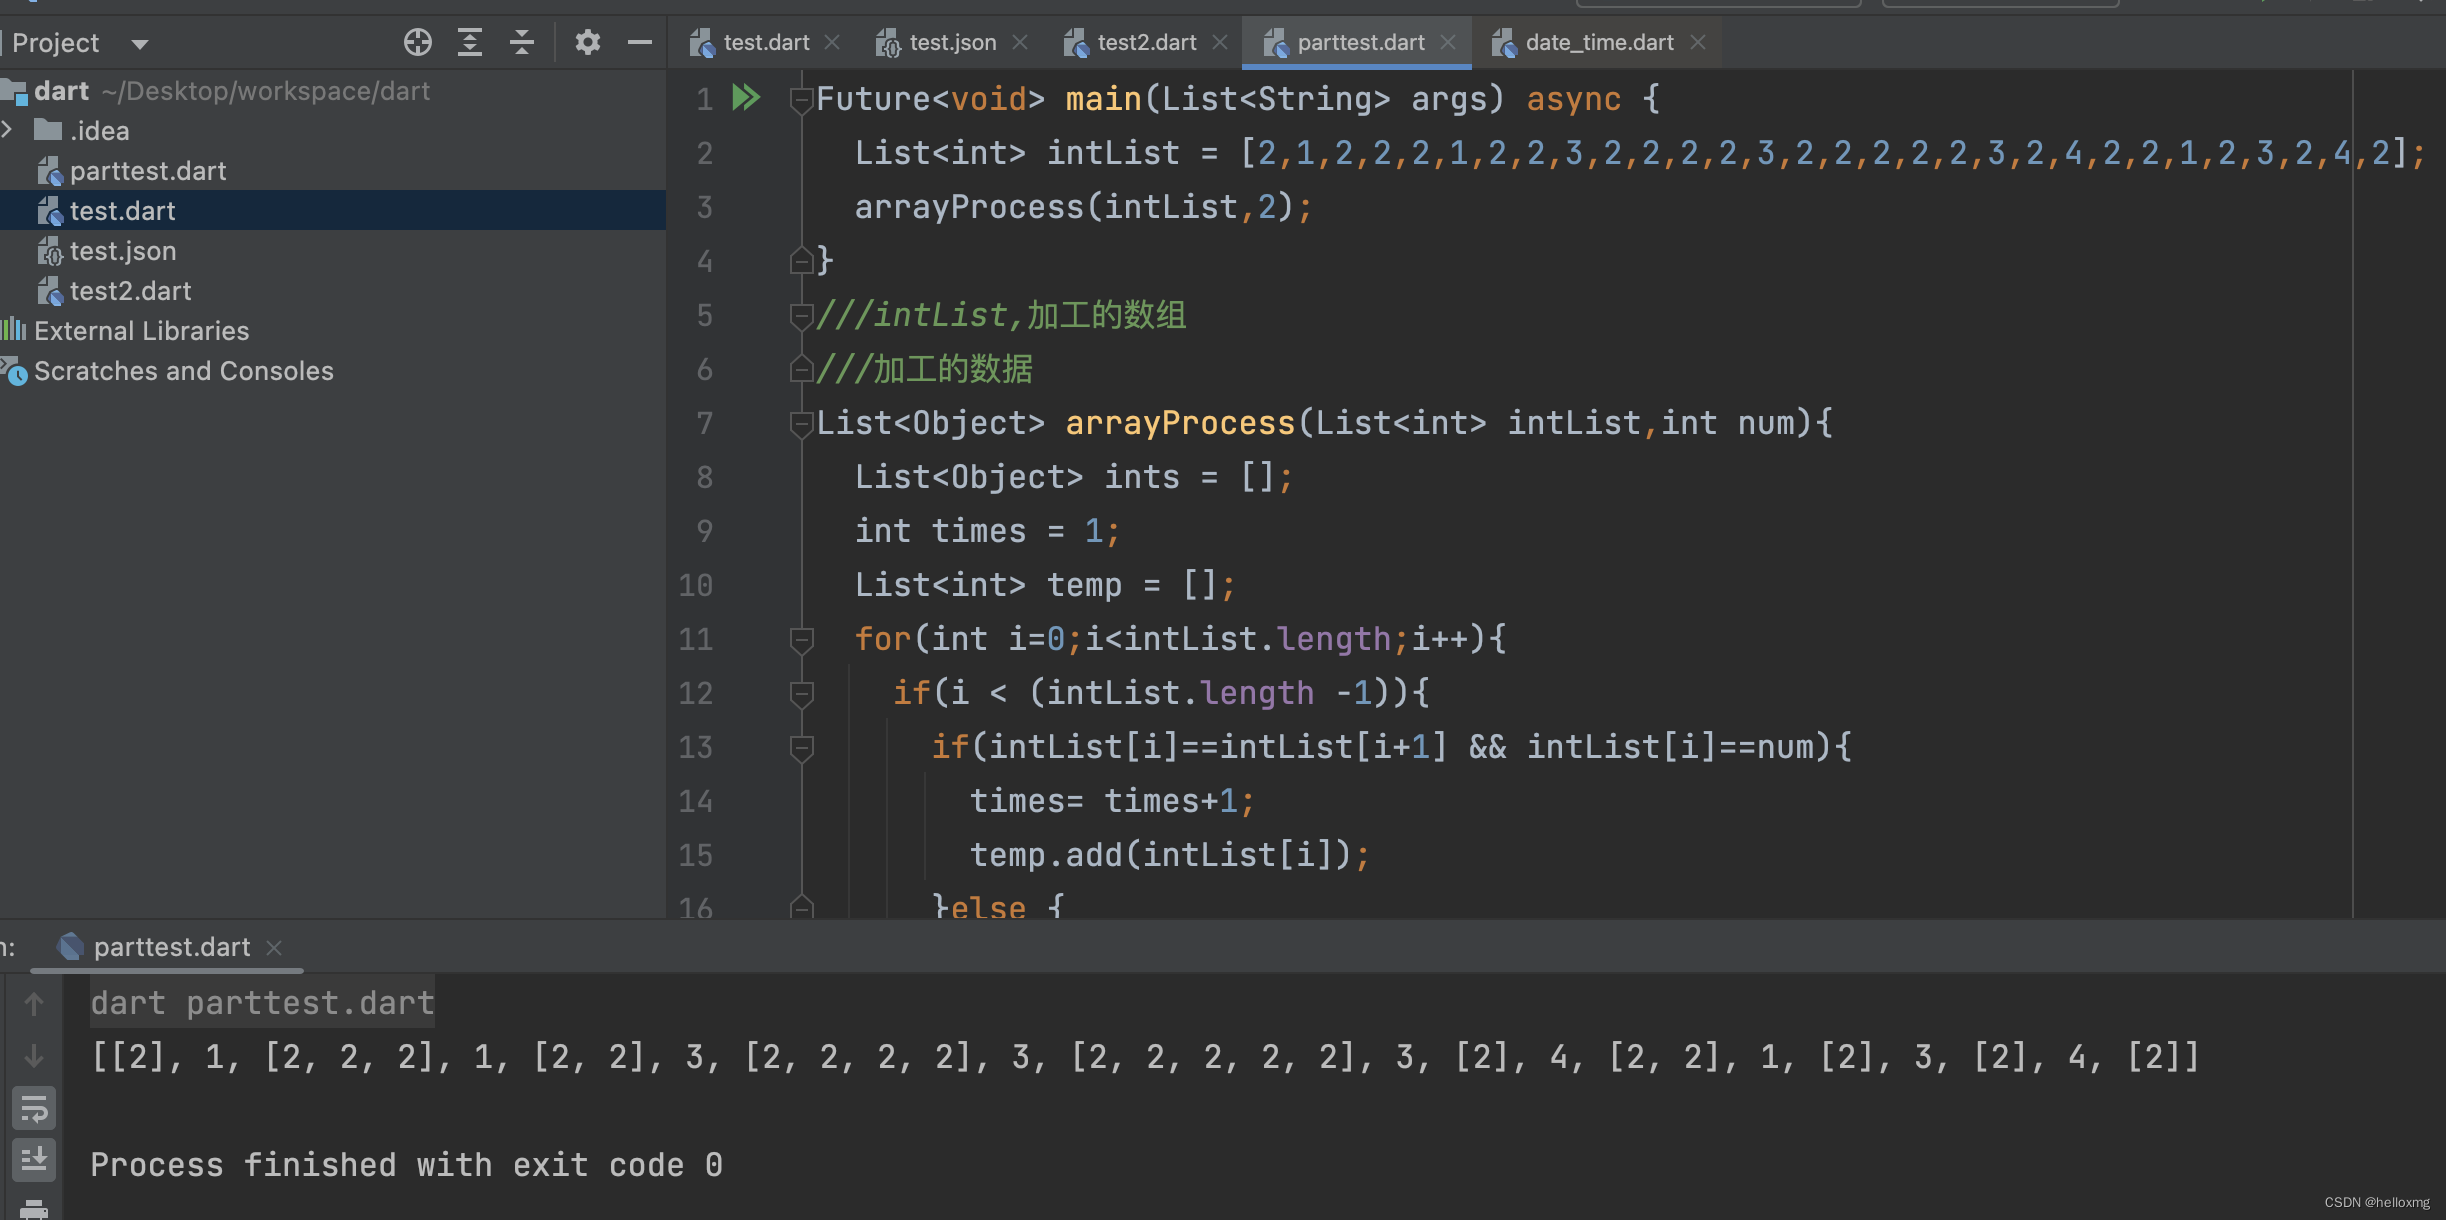Click the Select Opened File target icon
Screen dimensions: 2446x1220
pyautogui.click(x=418, y=42)
